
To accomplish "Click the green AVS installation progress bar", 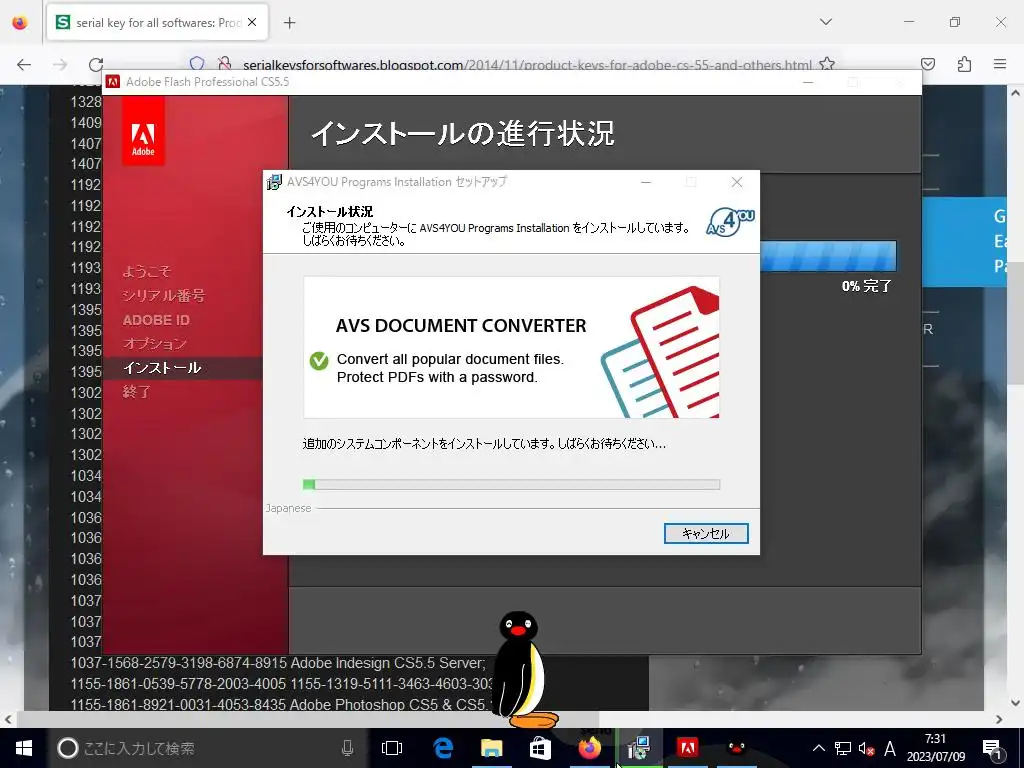I will [511, 485].
